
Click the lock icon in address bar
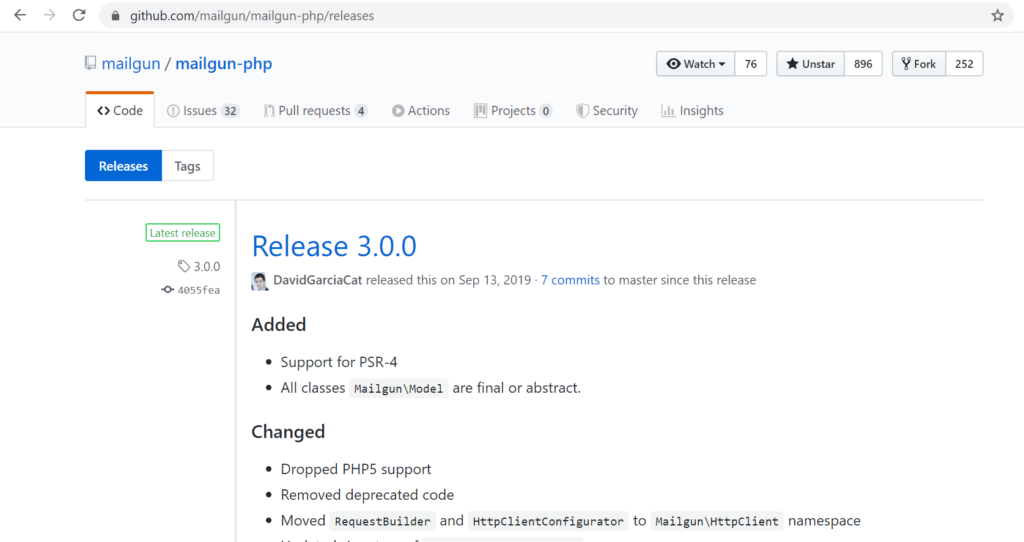pyautogui.click(x=116, y=16)
